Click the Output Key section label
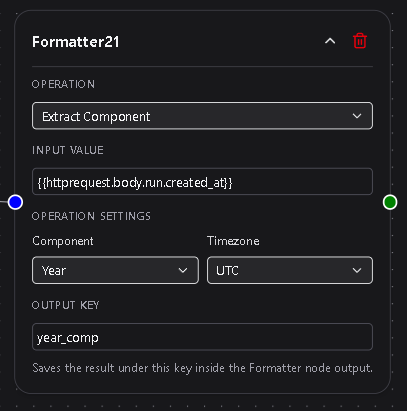The width and height of the screenshot is (407, 411). click(66, 305)
